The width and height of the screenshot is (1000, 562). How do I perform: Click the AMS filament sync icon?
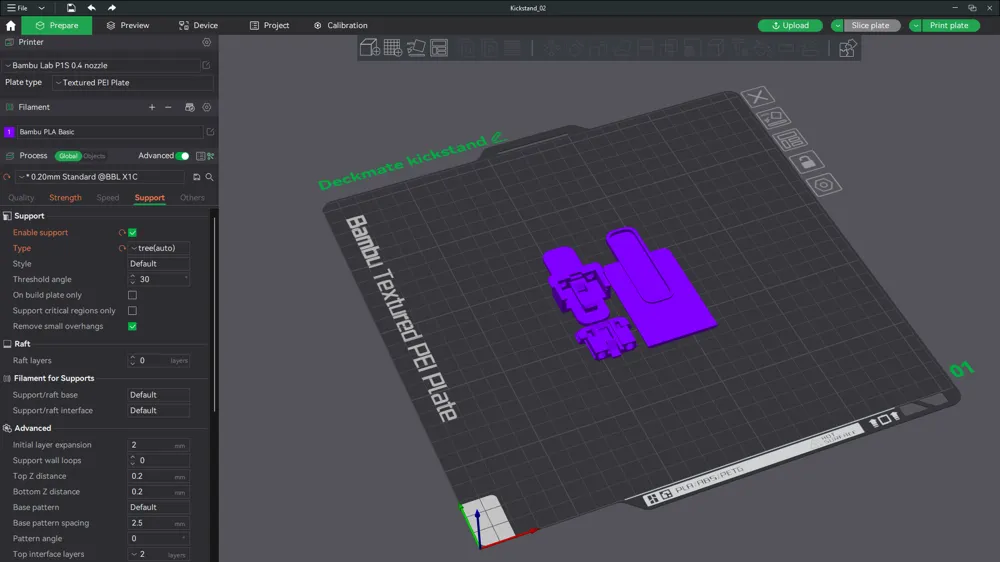coord(189,107)
